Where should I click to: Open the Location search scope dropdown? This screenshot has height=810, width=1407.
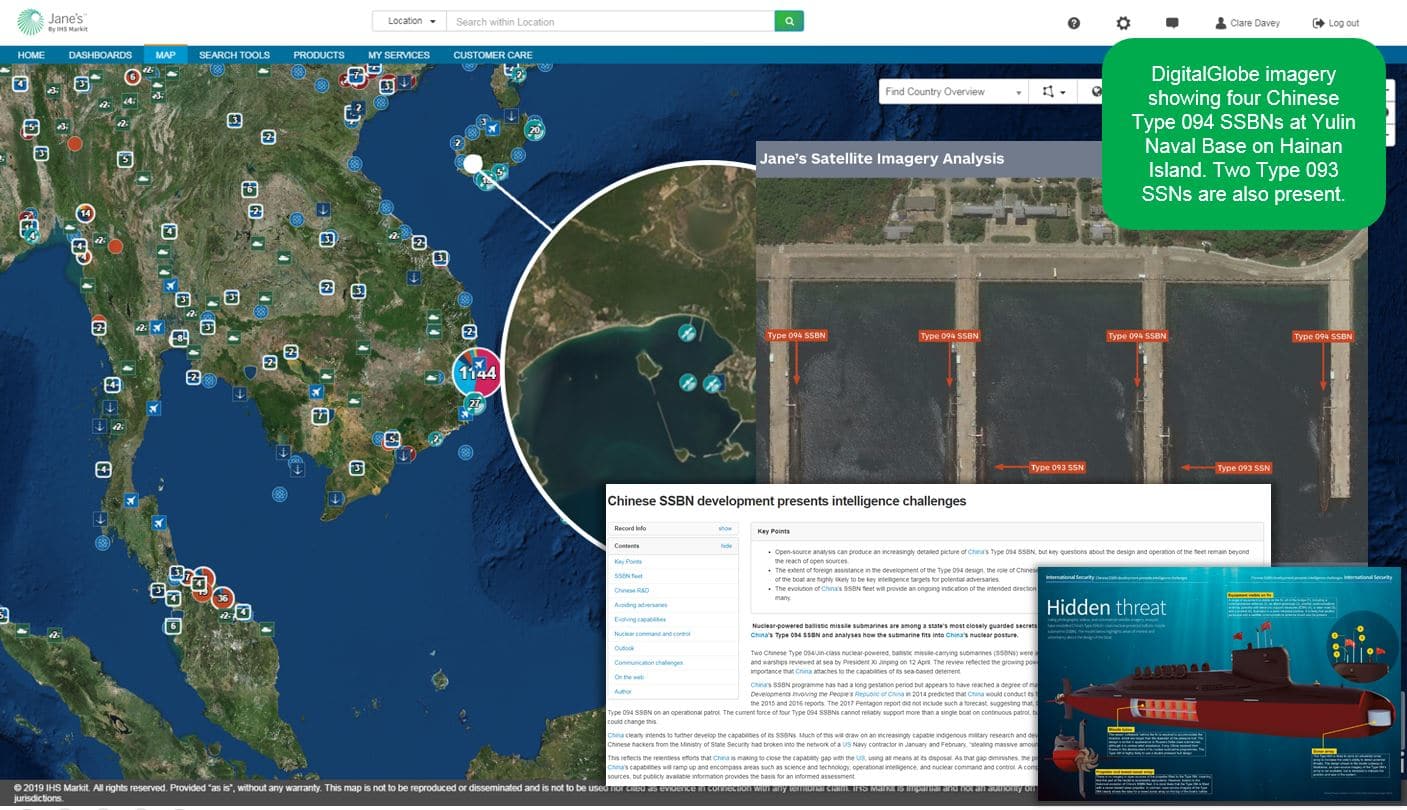coord(408,21)
